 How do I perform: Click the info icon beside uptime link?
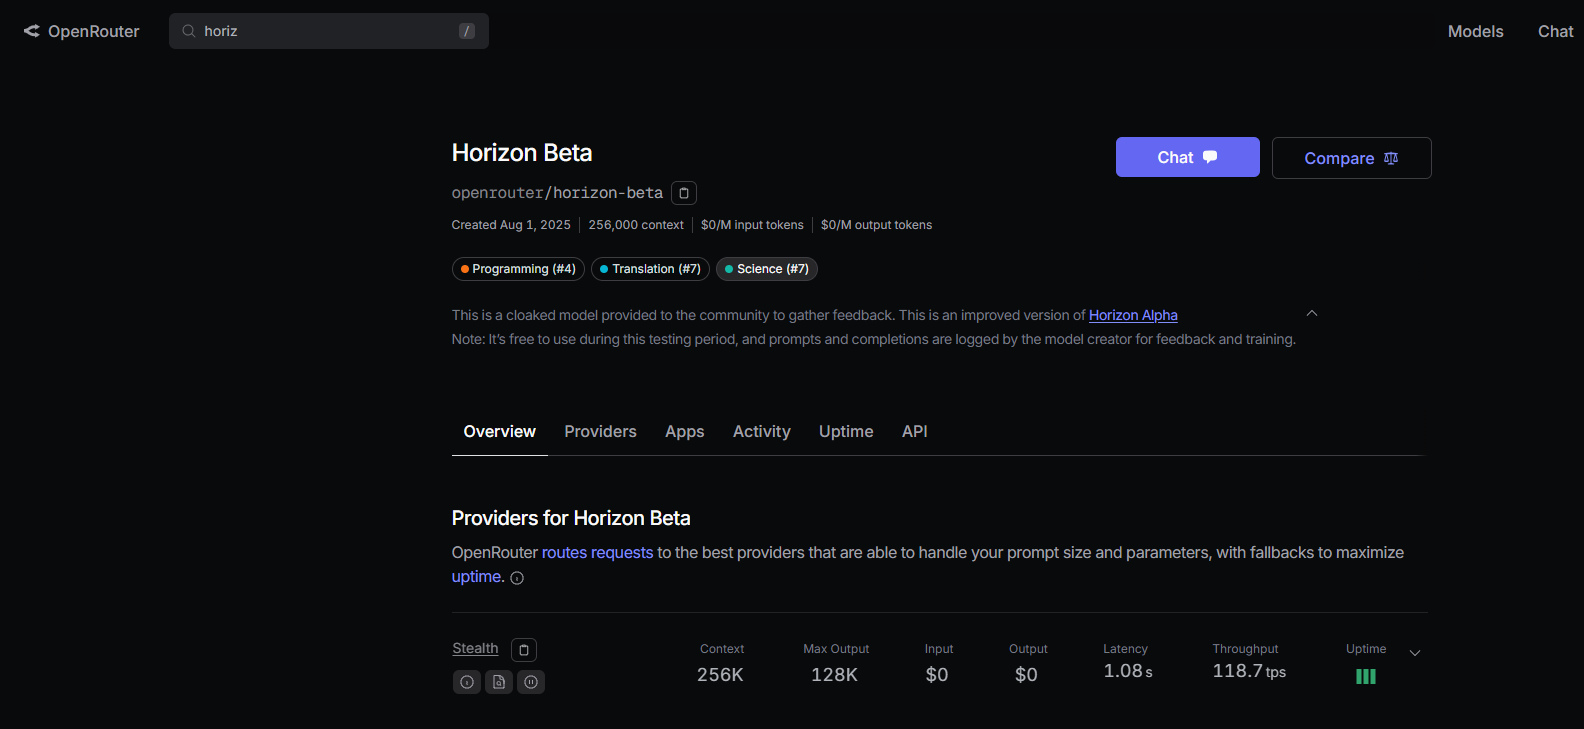pyautogui.click(x=517, y=578)
